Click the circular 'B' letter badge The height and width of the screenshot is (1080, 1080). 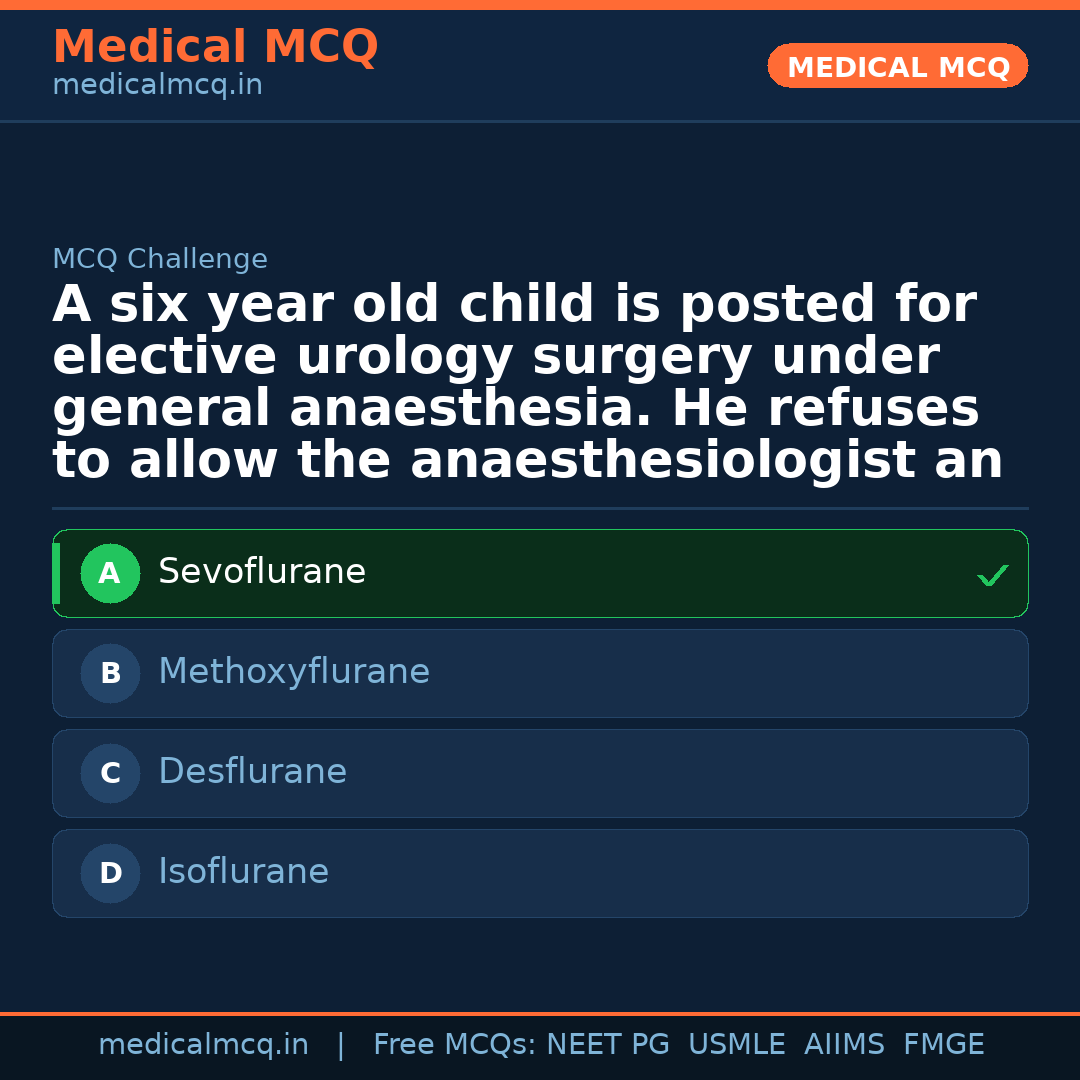coord(110,673)
